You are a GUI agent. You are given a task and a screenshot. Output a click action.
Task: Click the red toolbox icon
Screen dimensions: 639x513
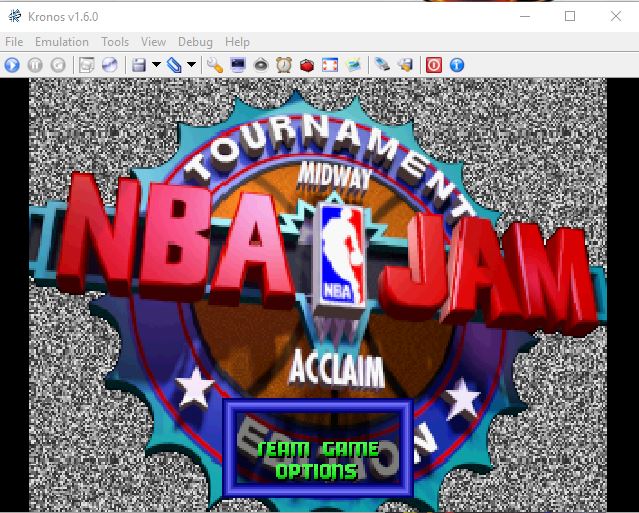point(307,65)
